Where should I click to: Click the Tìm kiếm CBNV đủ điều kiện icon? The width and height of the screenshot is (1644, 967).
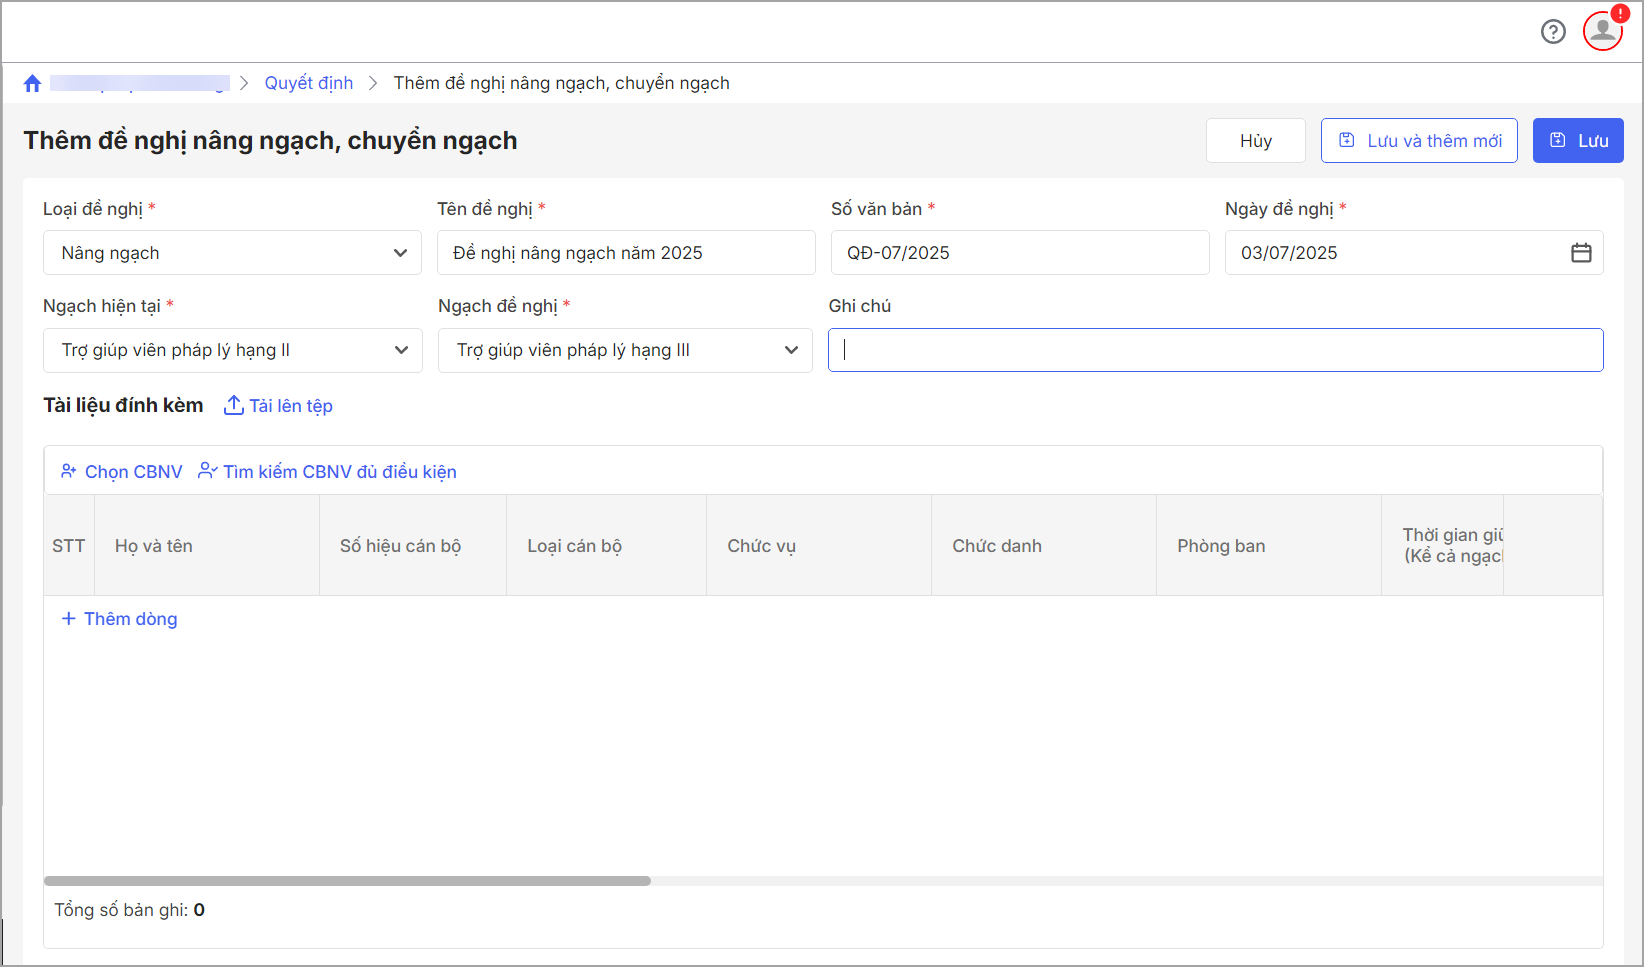click(x=207, y=471)
